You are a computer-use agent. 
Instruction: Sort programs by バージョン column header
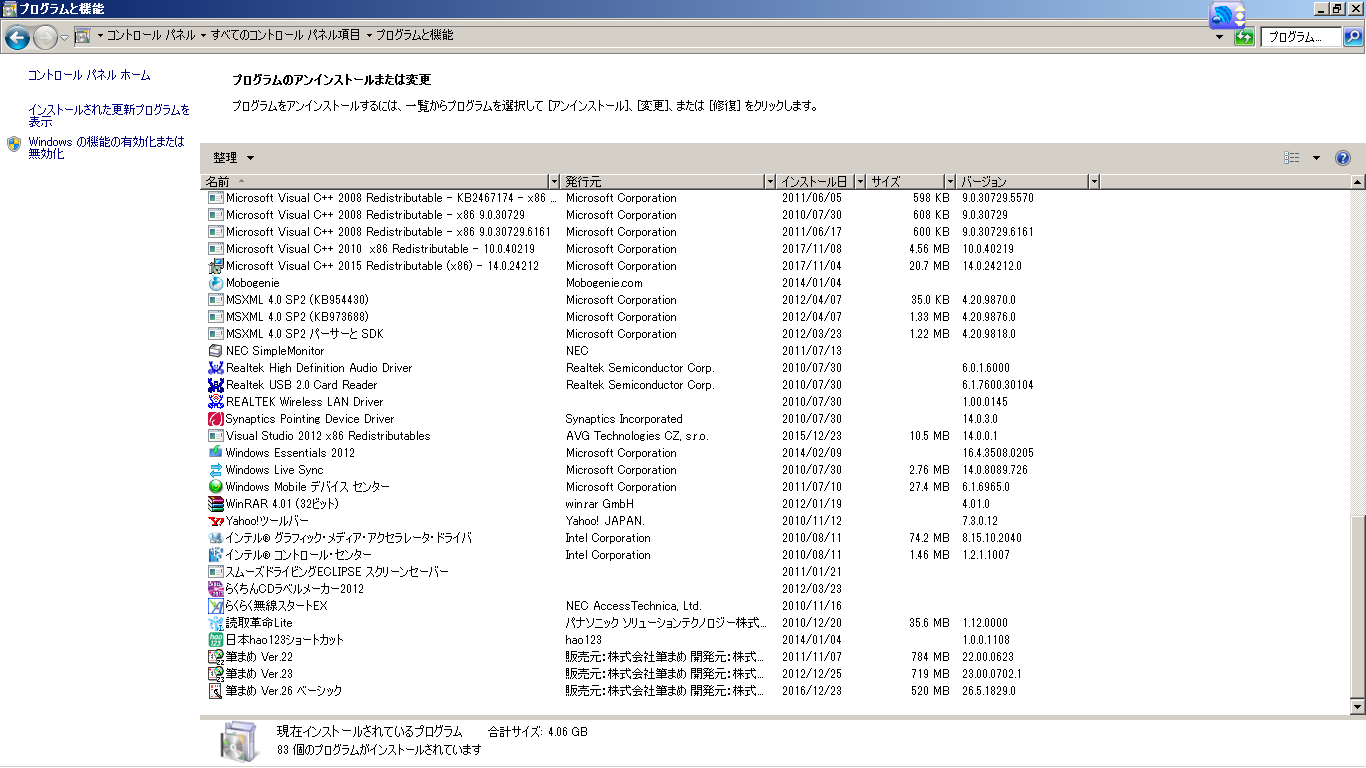[x=1020, y=182]
